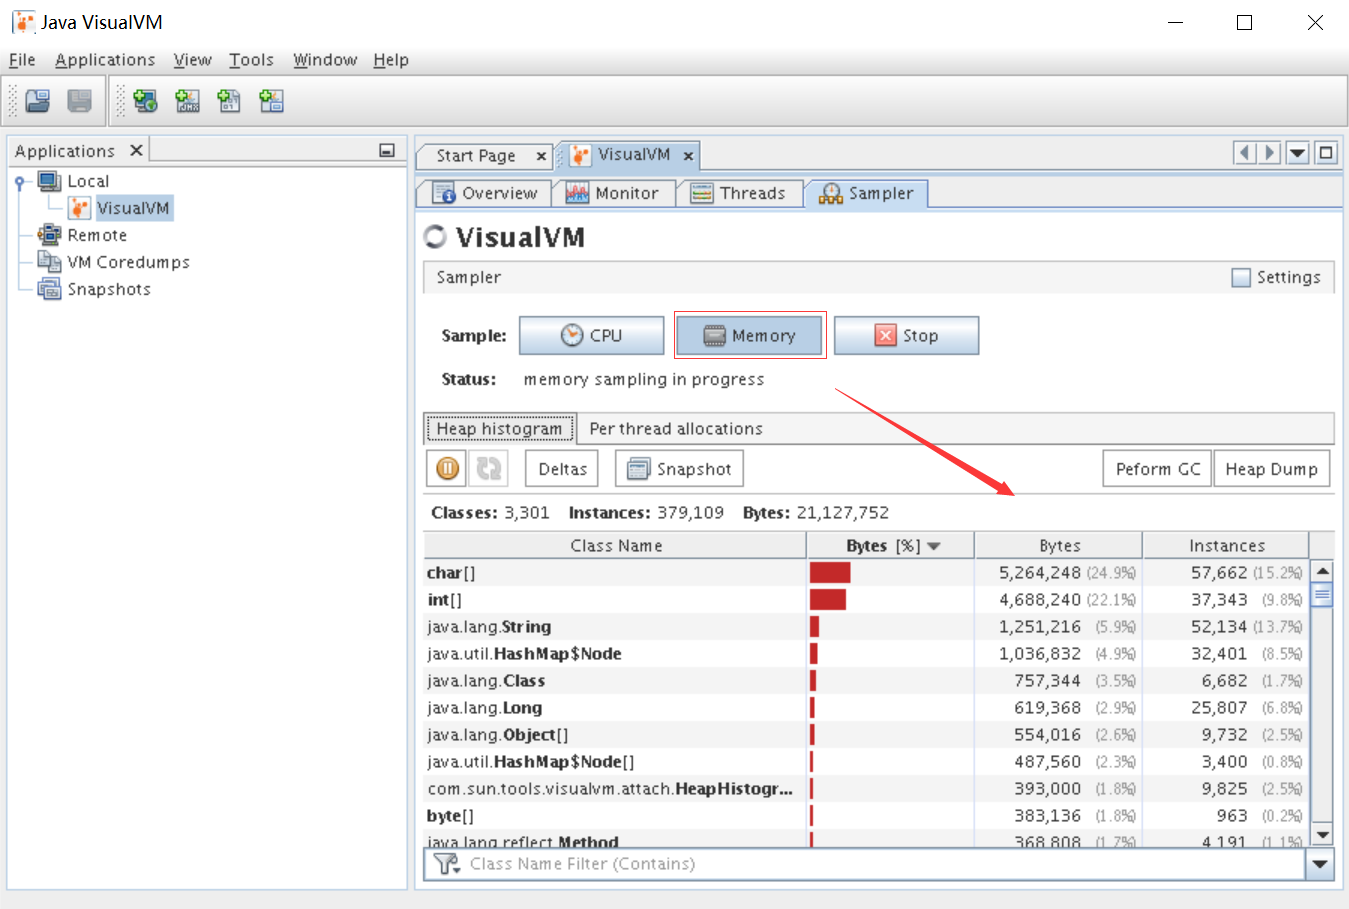This screenshot has height=909, width=1349.
Task: Maximize the editor window with the square icon
Action: (x=1326, y=153)
